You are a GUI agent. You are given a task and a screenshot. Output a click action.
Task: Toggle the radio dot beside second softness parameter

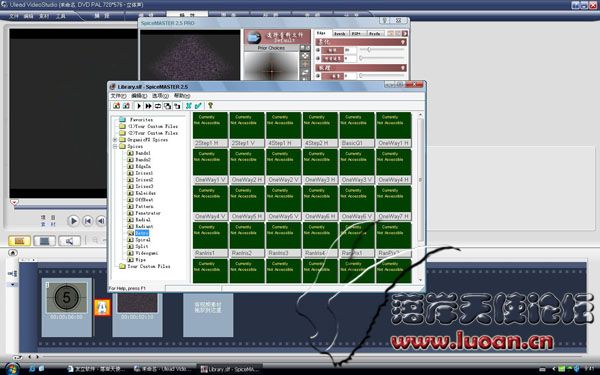pyautogui.click(x=318, y=59)
